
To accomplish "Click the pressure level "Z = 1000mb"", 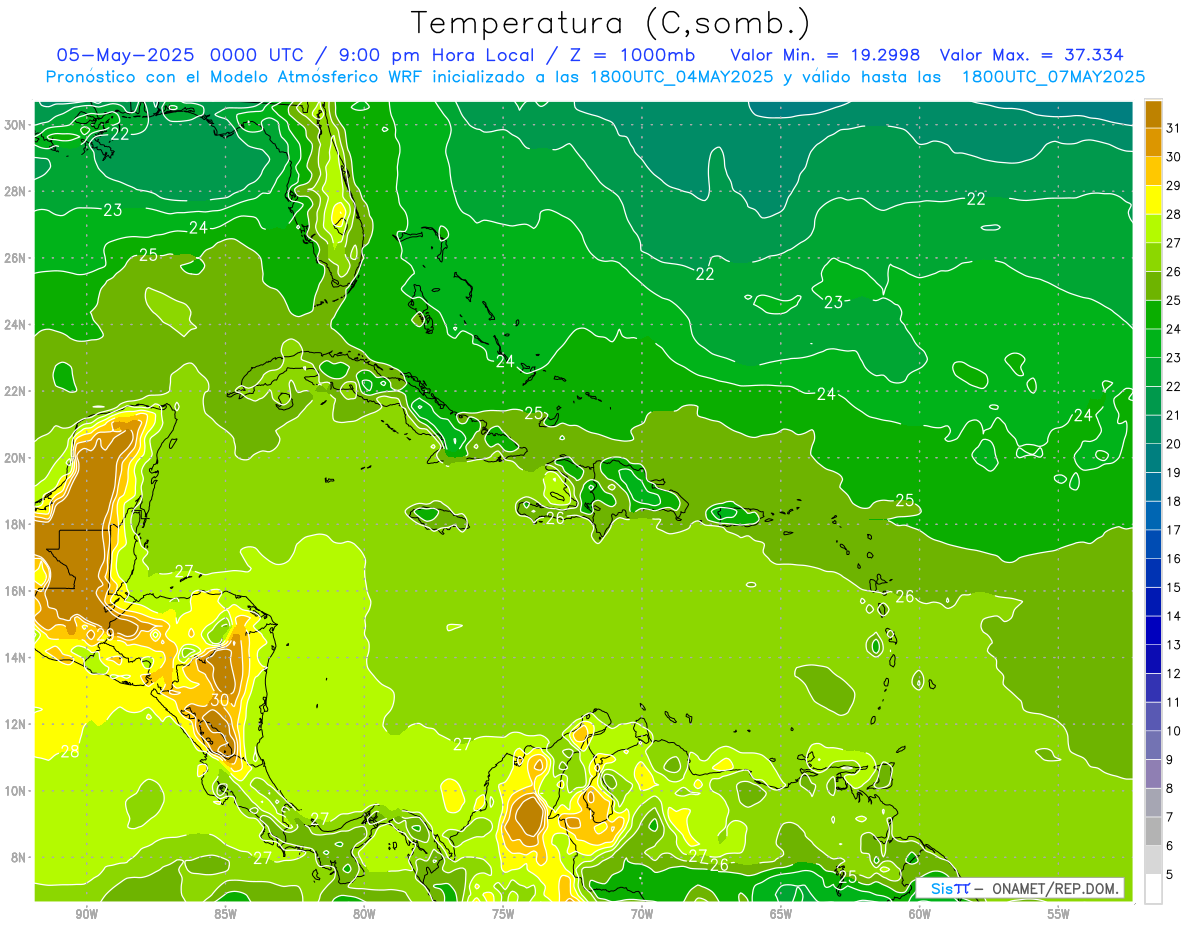I will [x=632, y=55].
